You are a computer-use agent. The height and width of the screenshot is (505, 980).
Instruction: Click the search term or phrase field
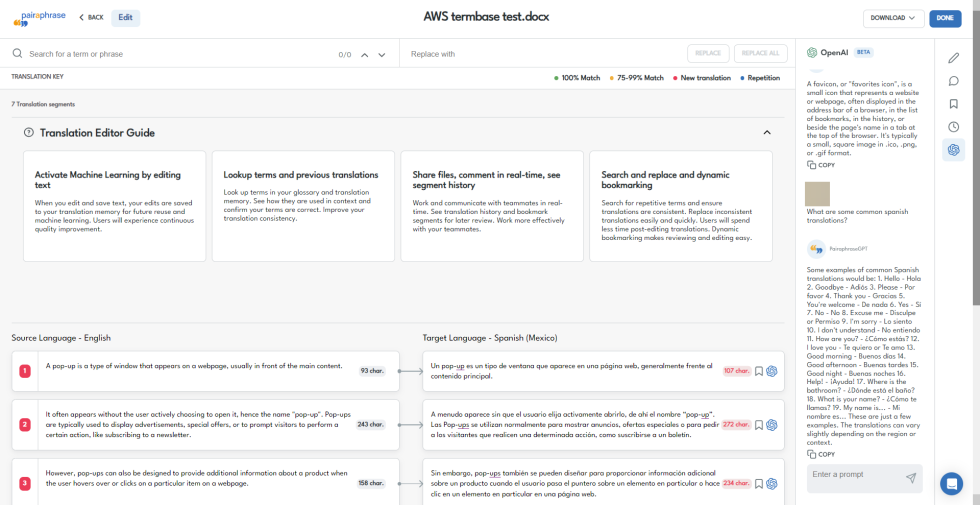(180, 54)
